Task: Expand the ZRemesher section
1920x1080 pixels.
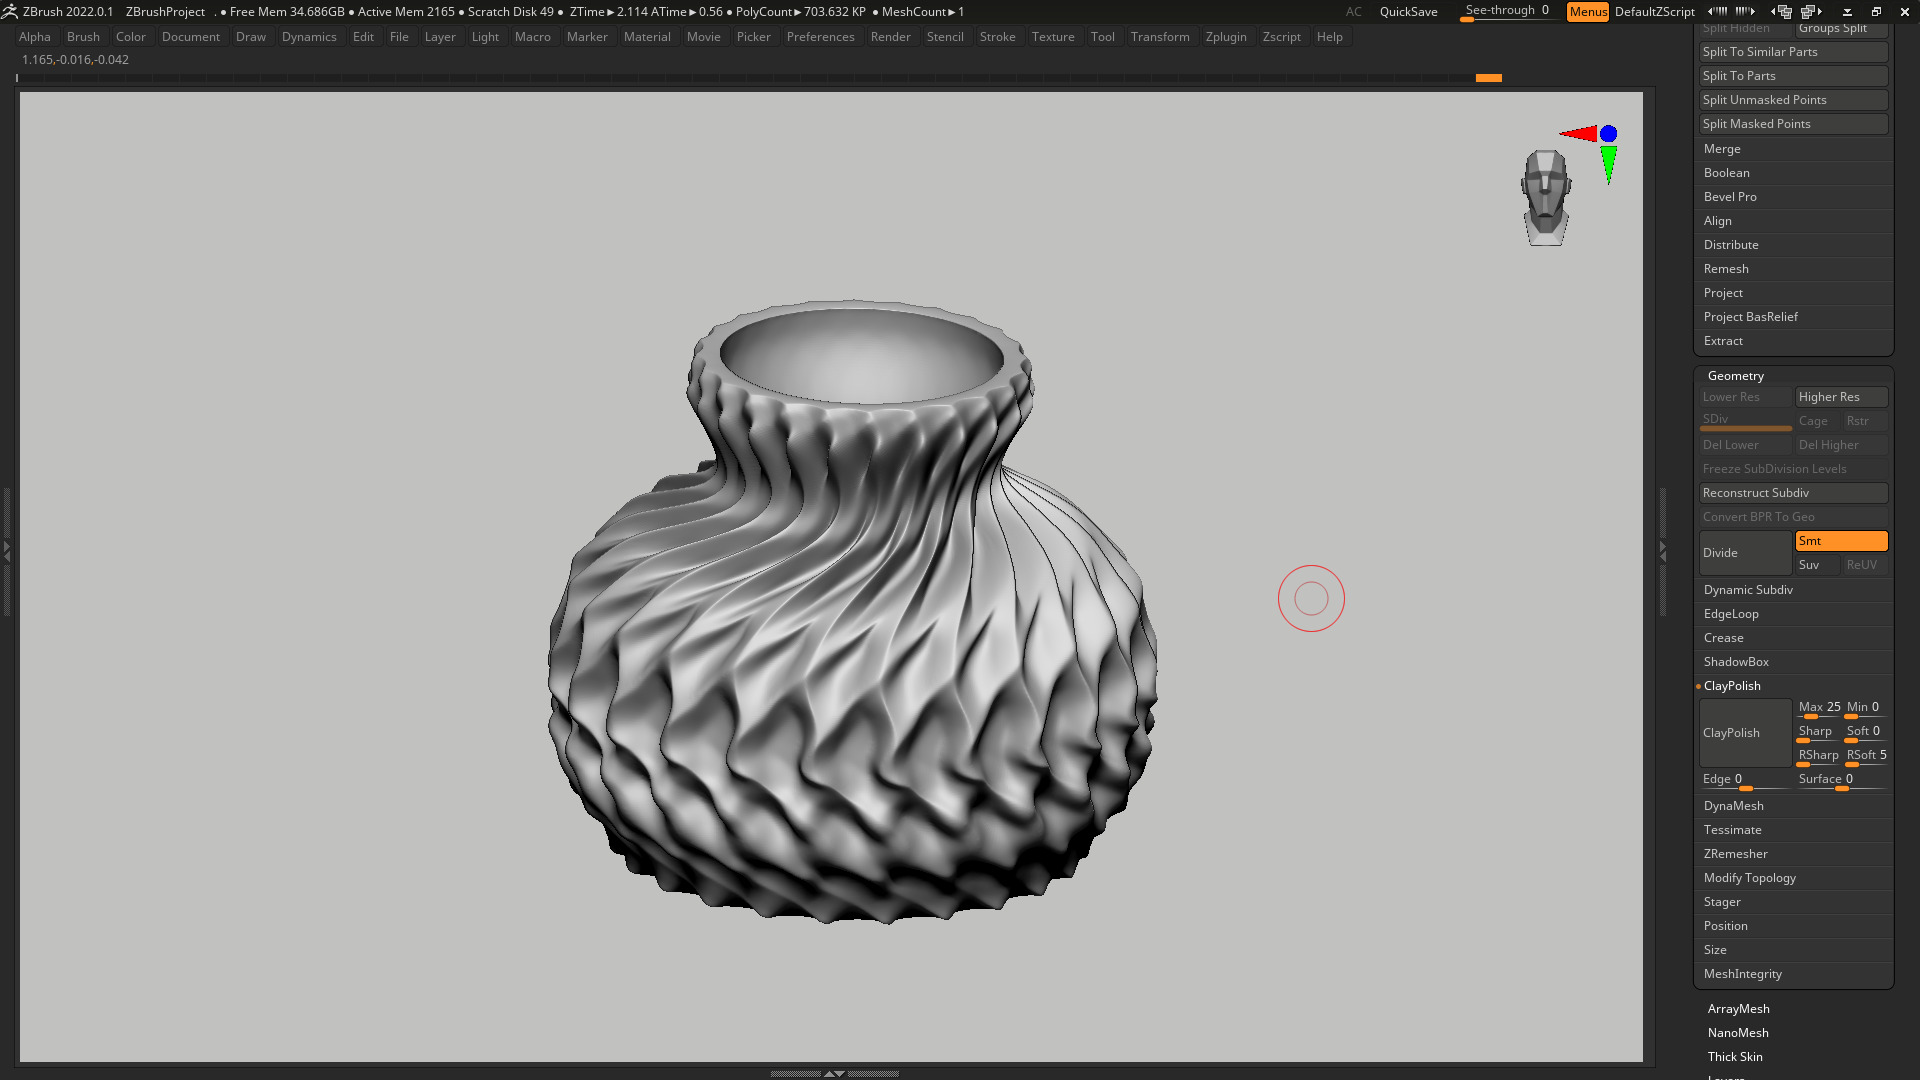Action: pyautogui.click(x=1735, y=854)
